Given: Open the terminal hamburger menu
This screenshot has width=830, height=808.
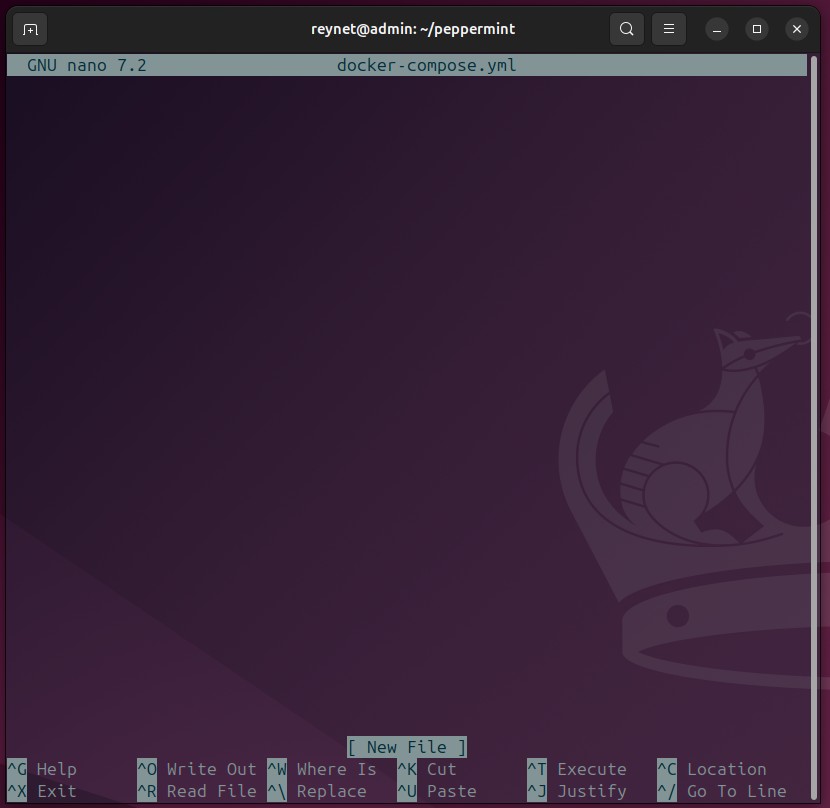Looking at the screenshot, I should pyautogui.click(x=669, y=29).
